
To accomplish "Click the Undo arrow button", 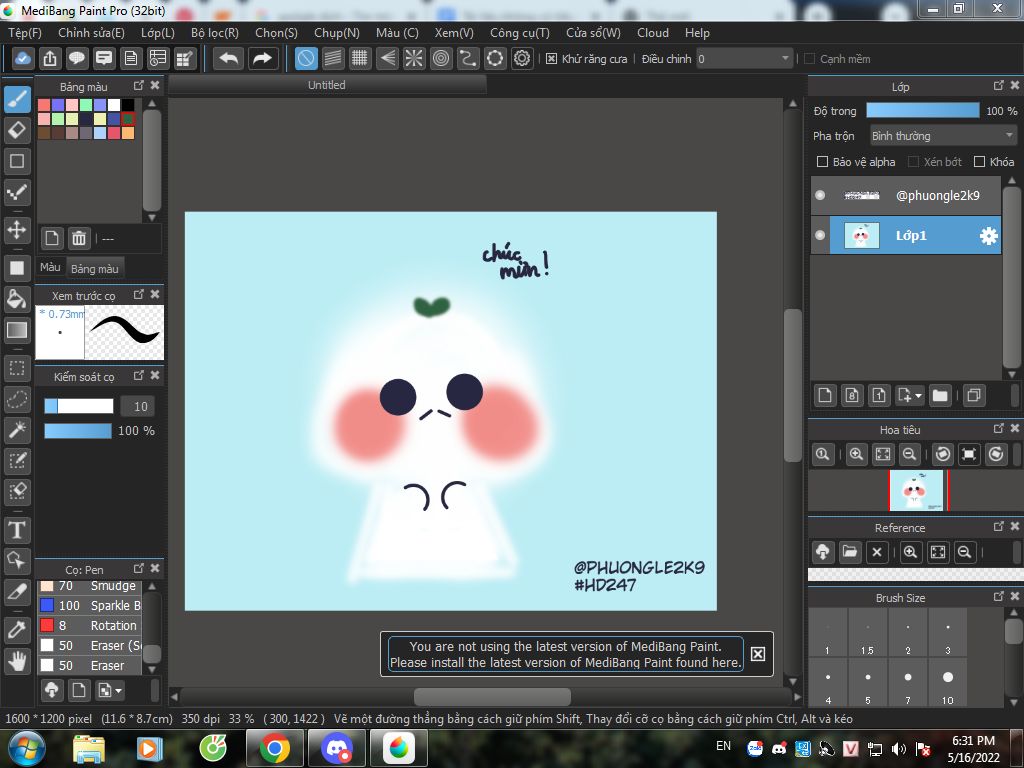I will (229, 59).
